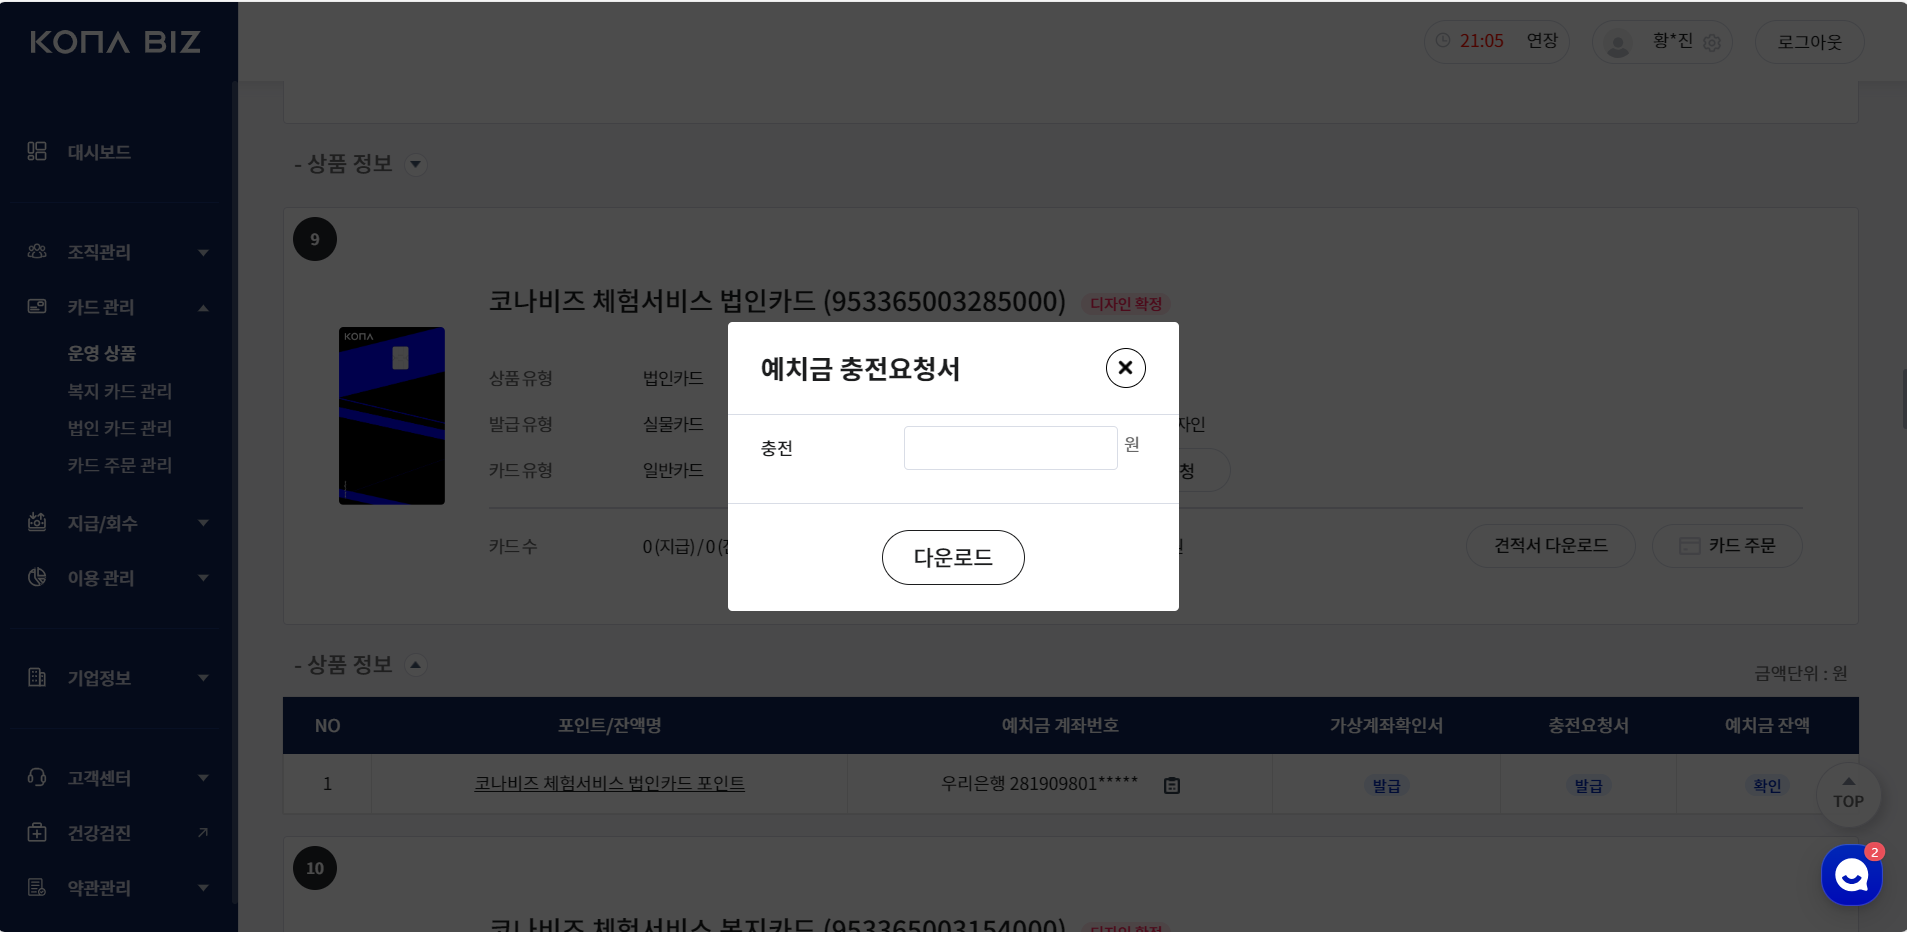Screen dimensions: 1907x932
Task: Click the 로그아웃 button
Action: click(1809, 42)
